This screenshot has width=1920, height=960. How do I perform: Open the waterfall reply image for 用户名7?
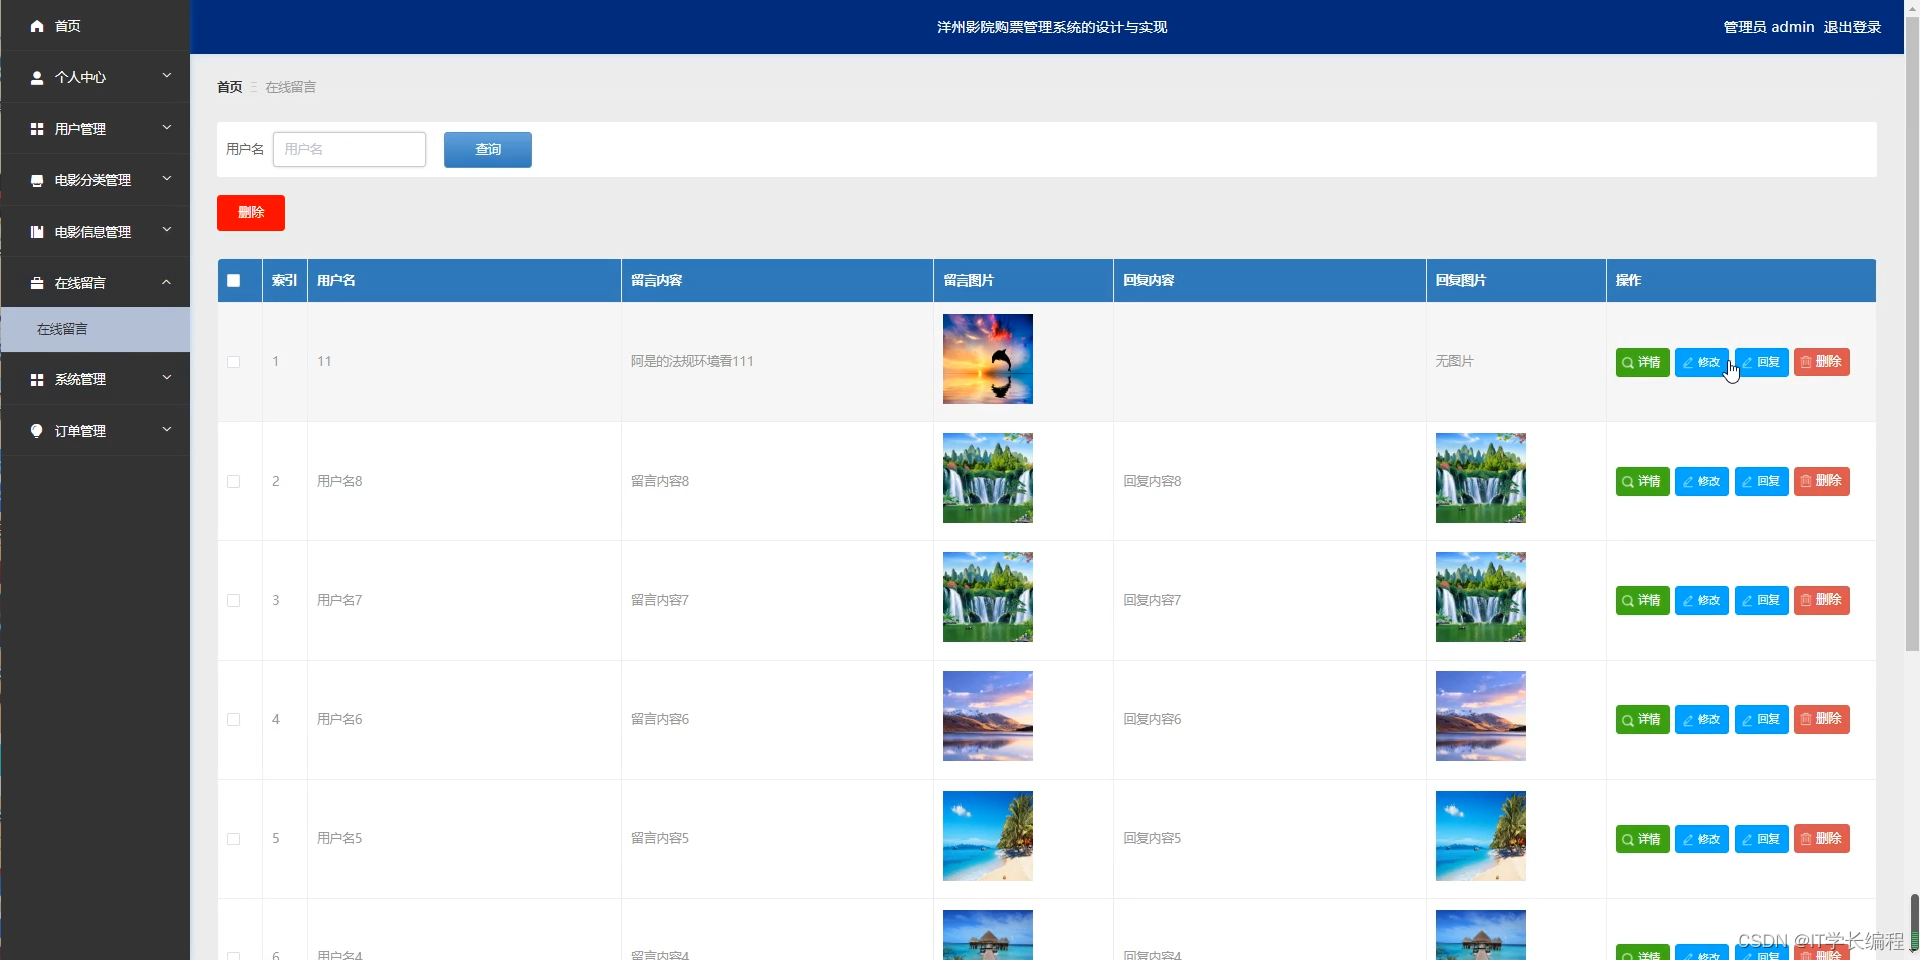[x=1481, y=597]
